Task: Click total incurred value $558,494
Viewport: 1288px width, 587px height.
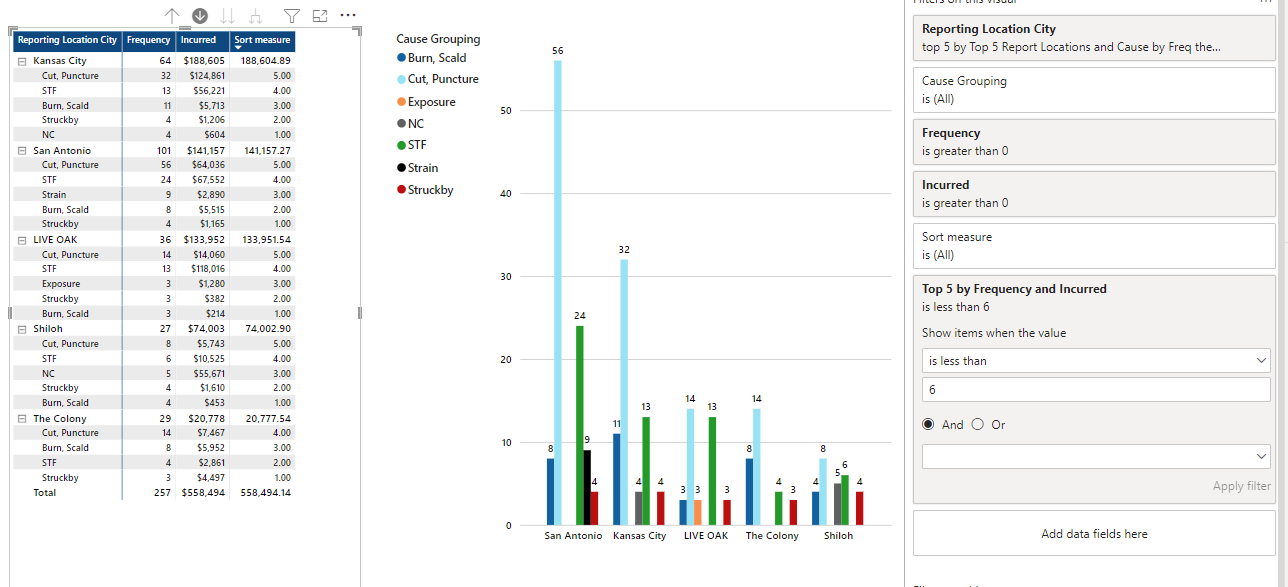Action: [203, 493]
